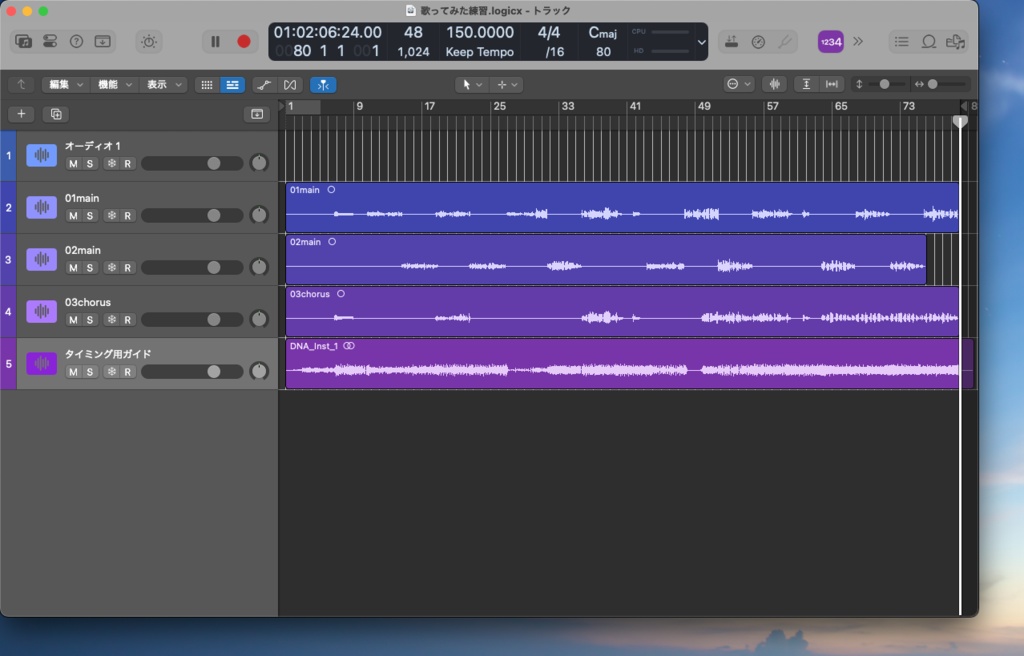
Task: Click the 4/4 time signature display
Action: click(x=549, y=33)
